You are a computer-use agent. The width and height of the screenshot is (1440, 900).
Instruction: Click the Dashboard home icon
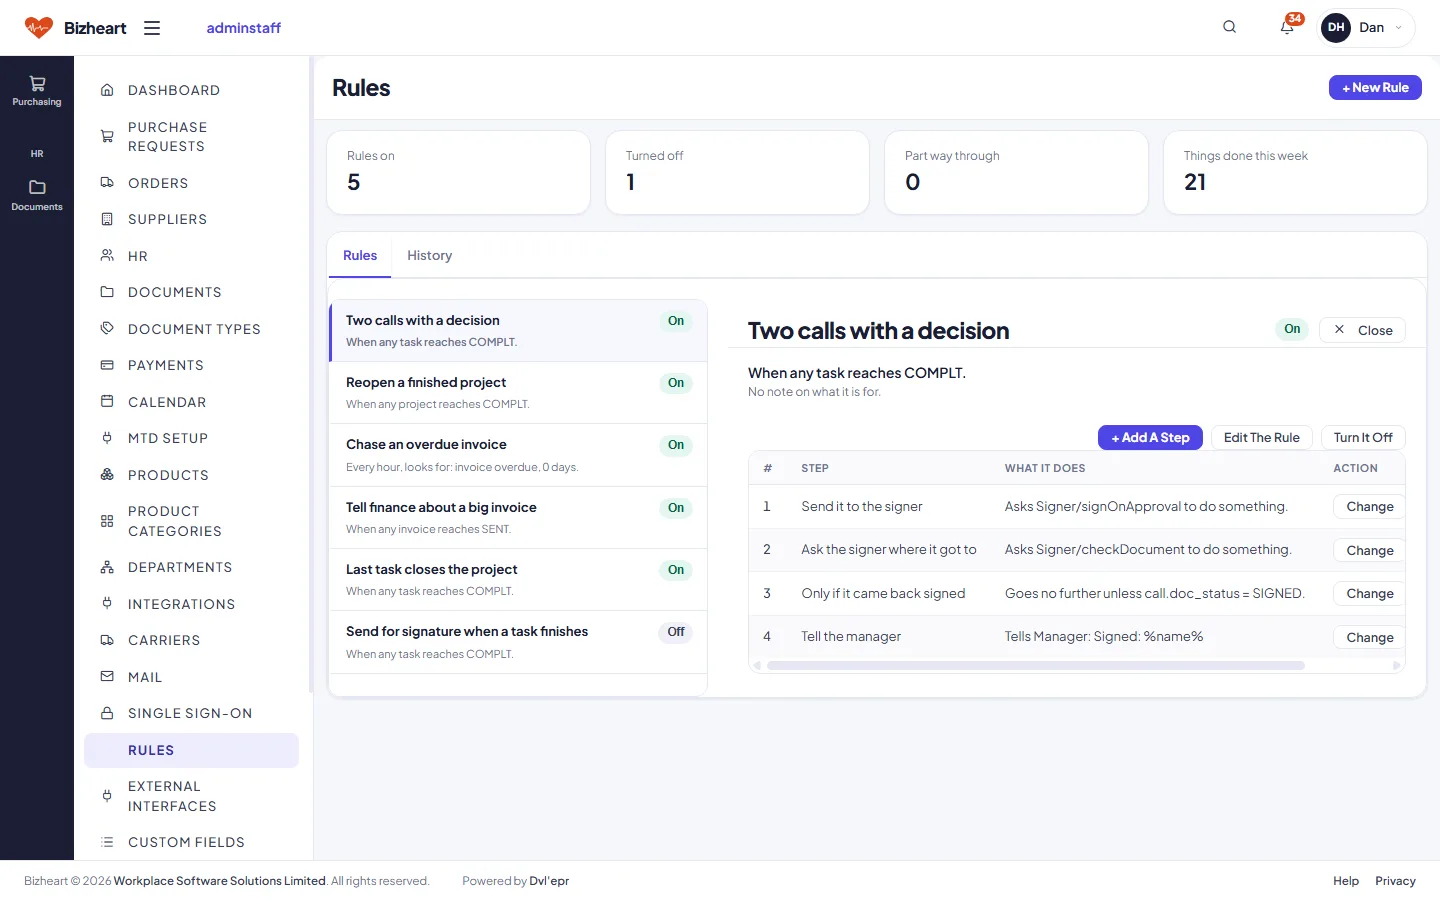tap(107, 90)
